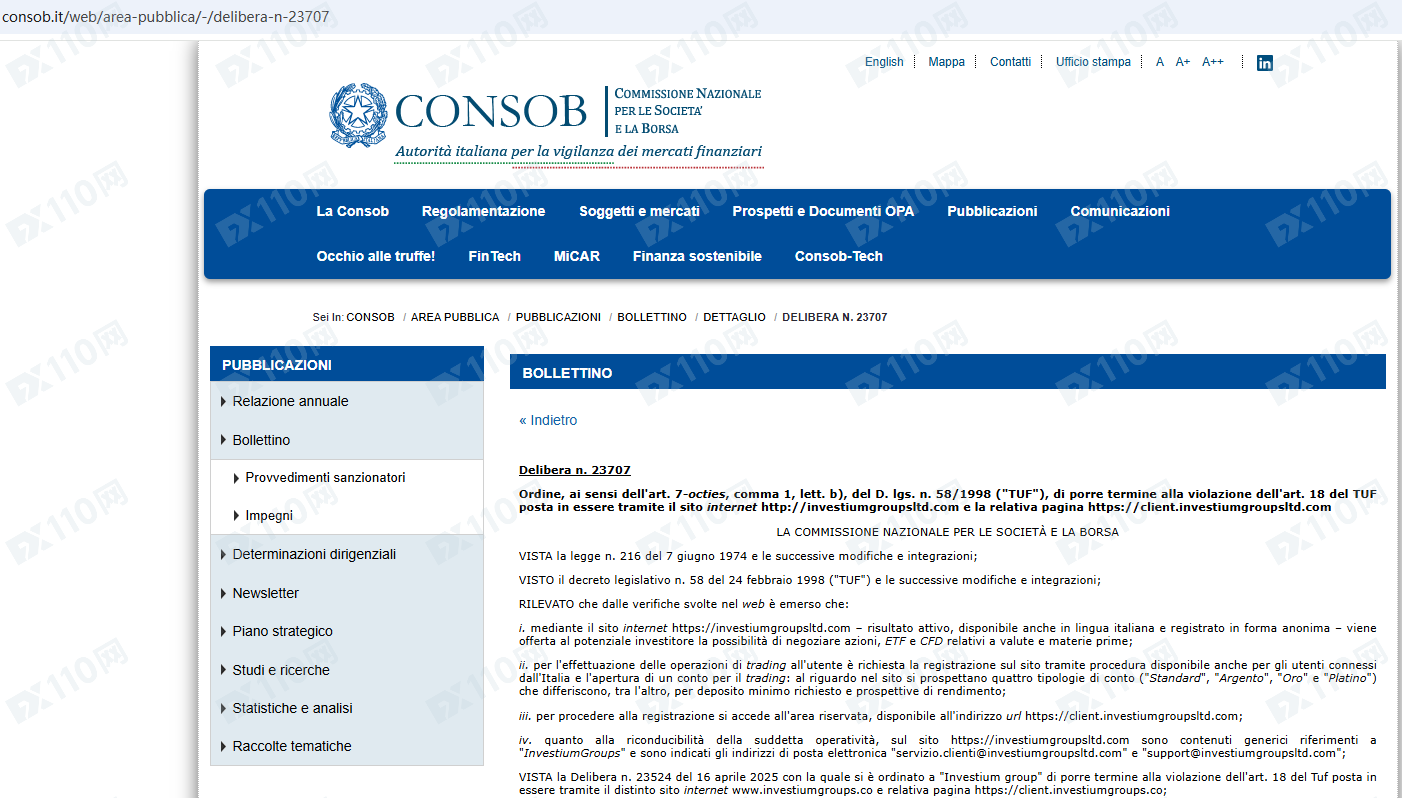Open the La Consob menu
This screenshot has height=798, width=1402.
click(352, 211)
